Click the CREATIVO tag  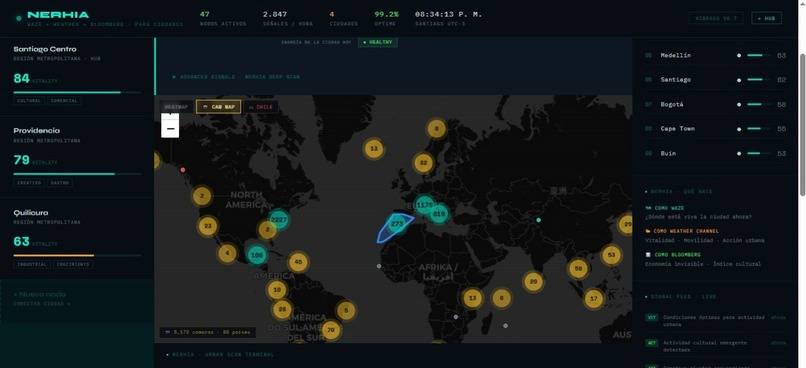pos(29,182)
